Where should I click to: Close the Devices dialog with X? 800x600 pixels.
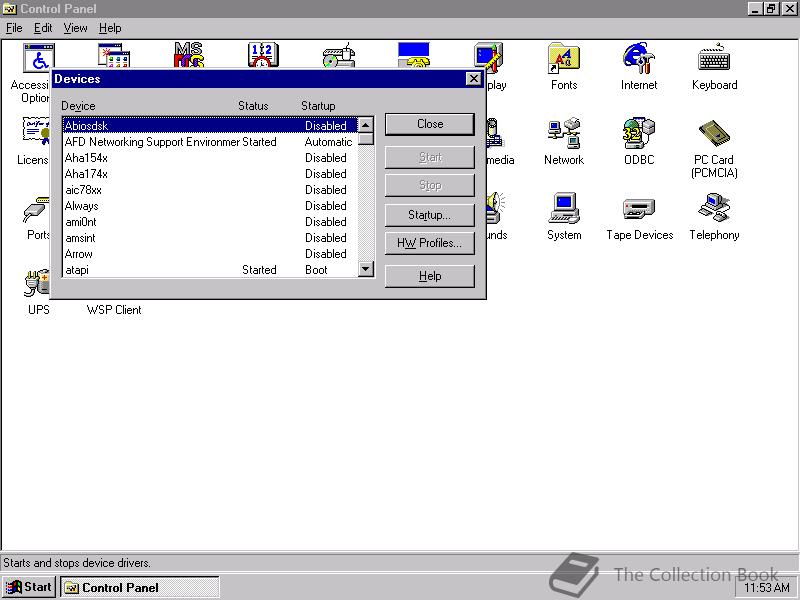click(473, 79)
